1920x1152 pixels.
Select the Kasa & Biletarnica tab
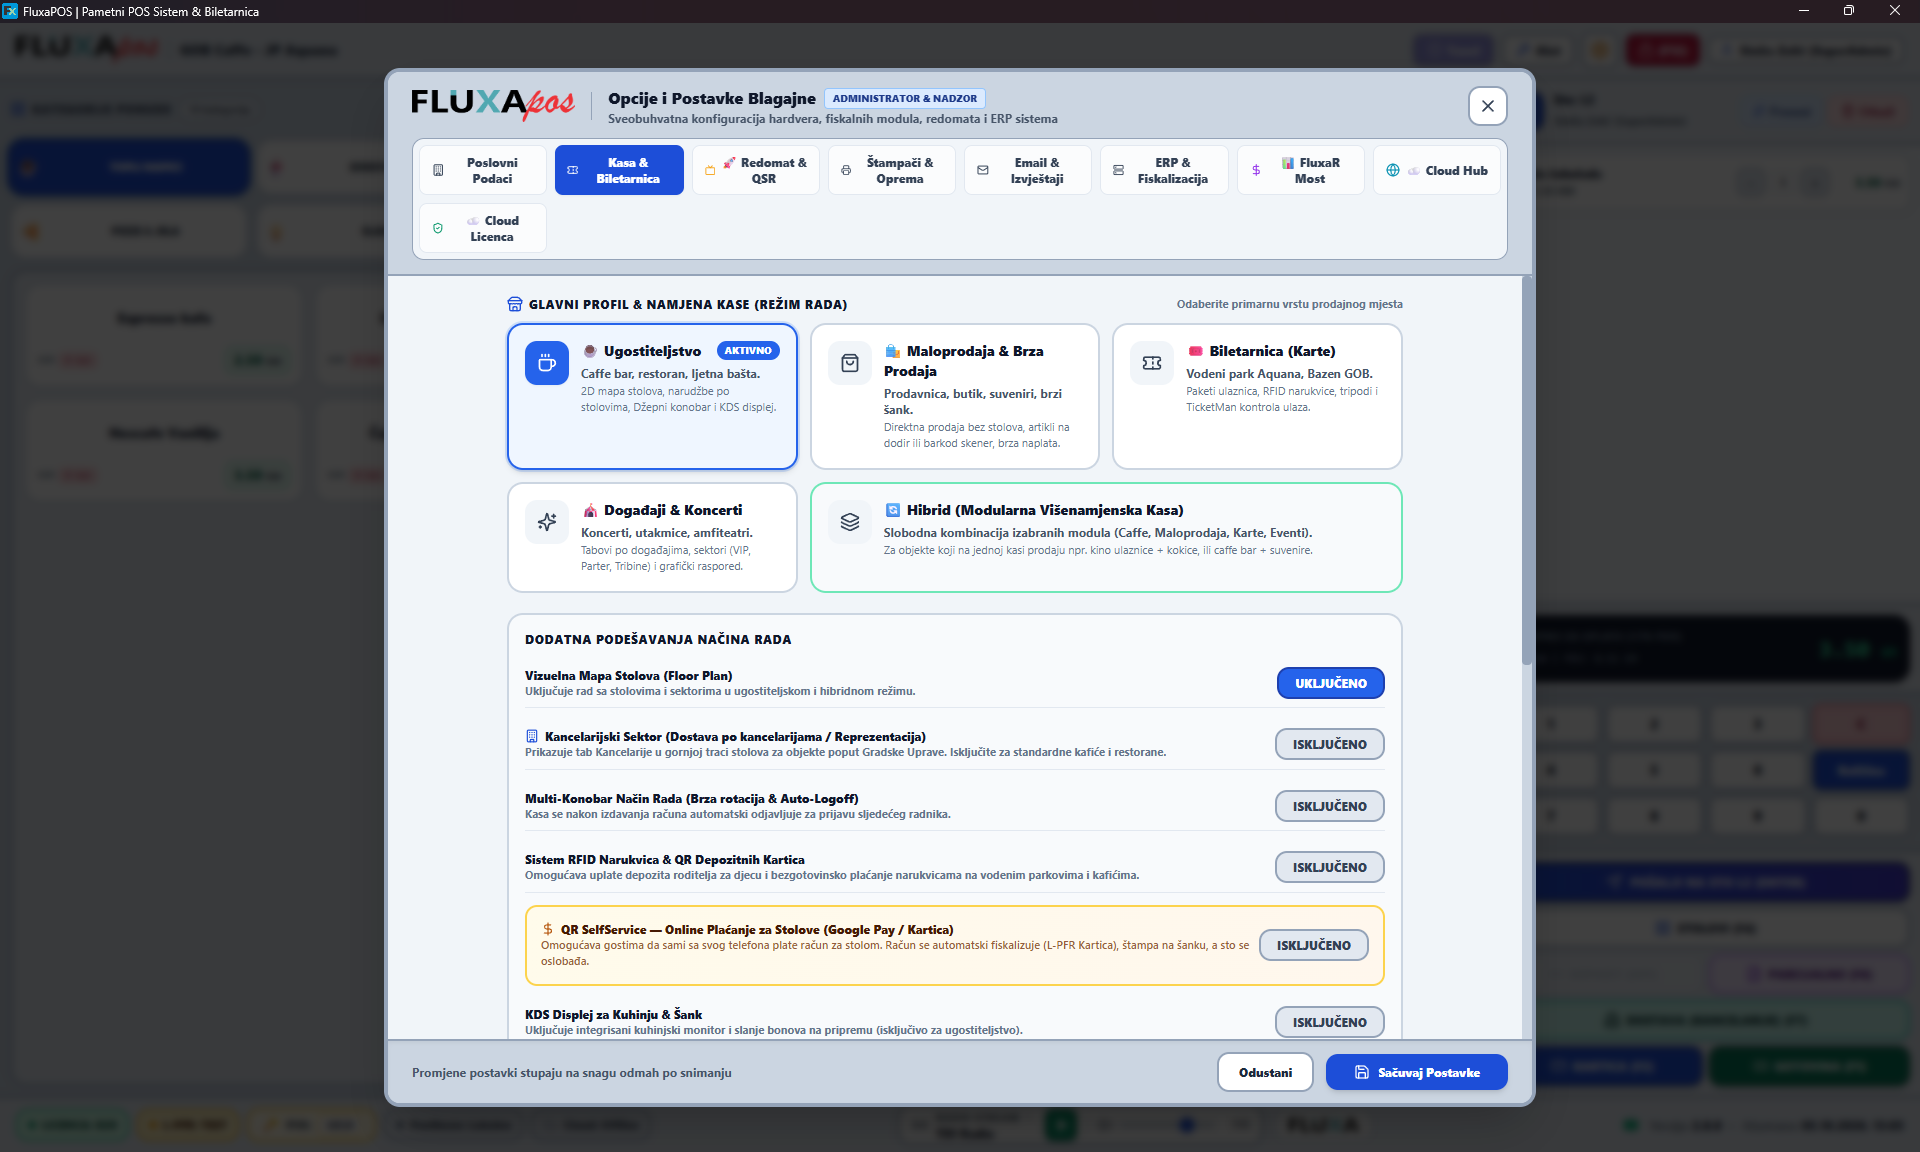[619, 170]
